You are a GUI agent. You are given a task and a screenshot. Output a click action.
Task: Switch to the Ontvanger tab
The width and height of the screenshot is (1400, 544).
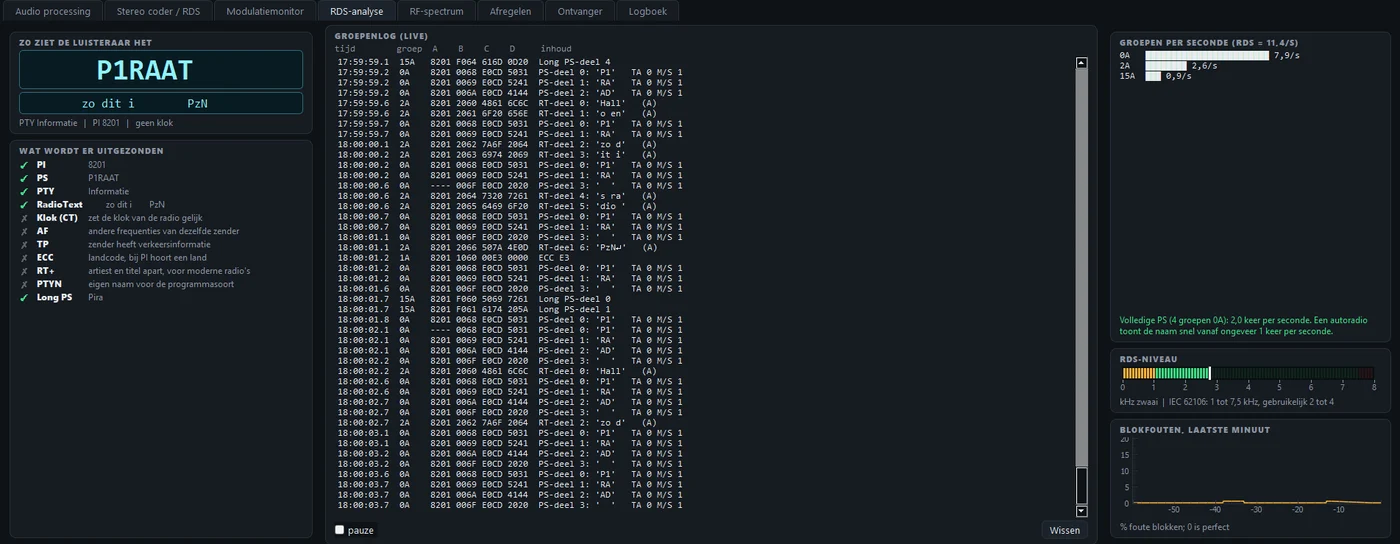click(579, 11)
